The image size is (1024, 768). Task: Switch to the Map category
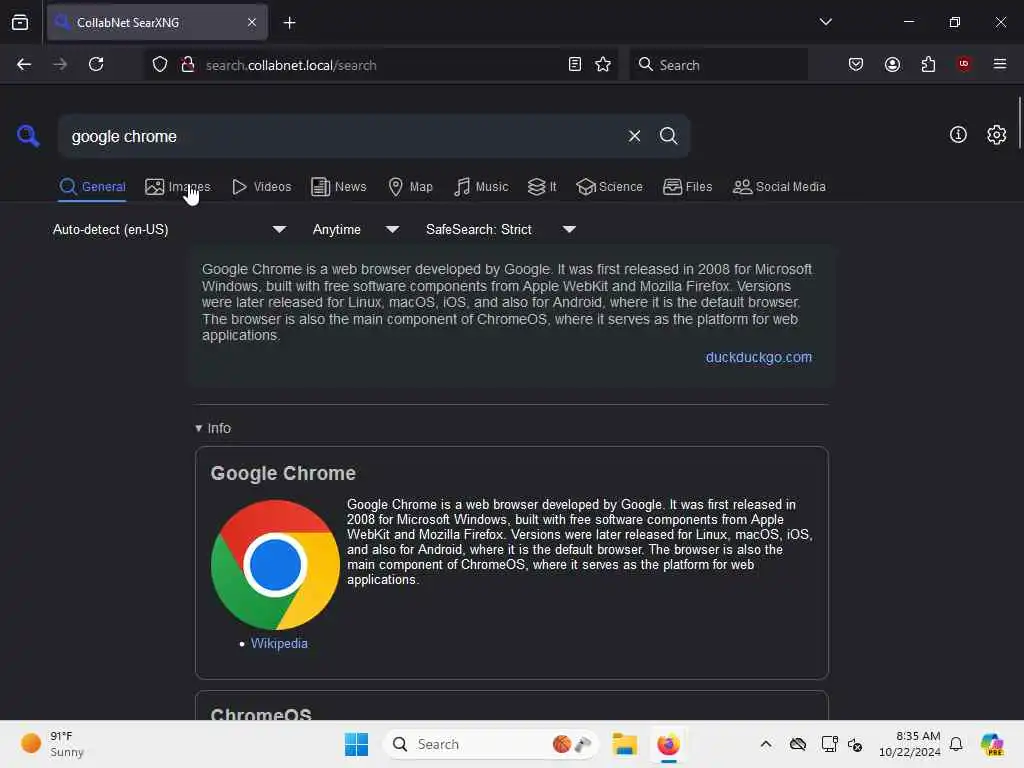(410, 187)
